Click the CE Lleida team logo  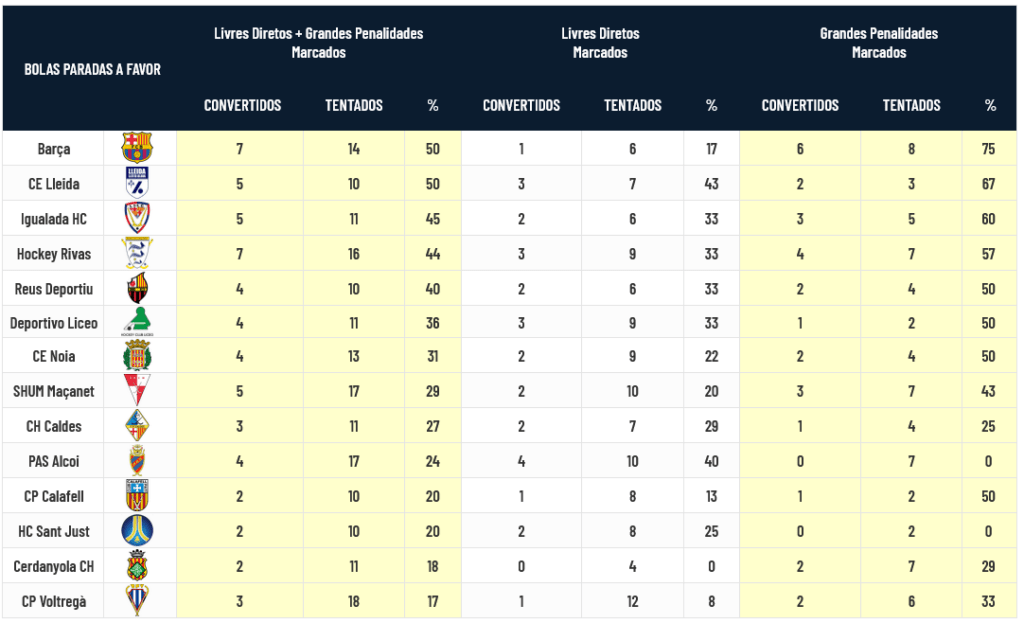coord(137,183)
